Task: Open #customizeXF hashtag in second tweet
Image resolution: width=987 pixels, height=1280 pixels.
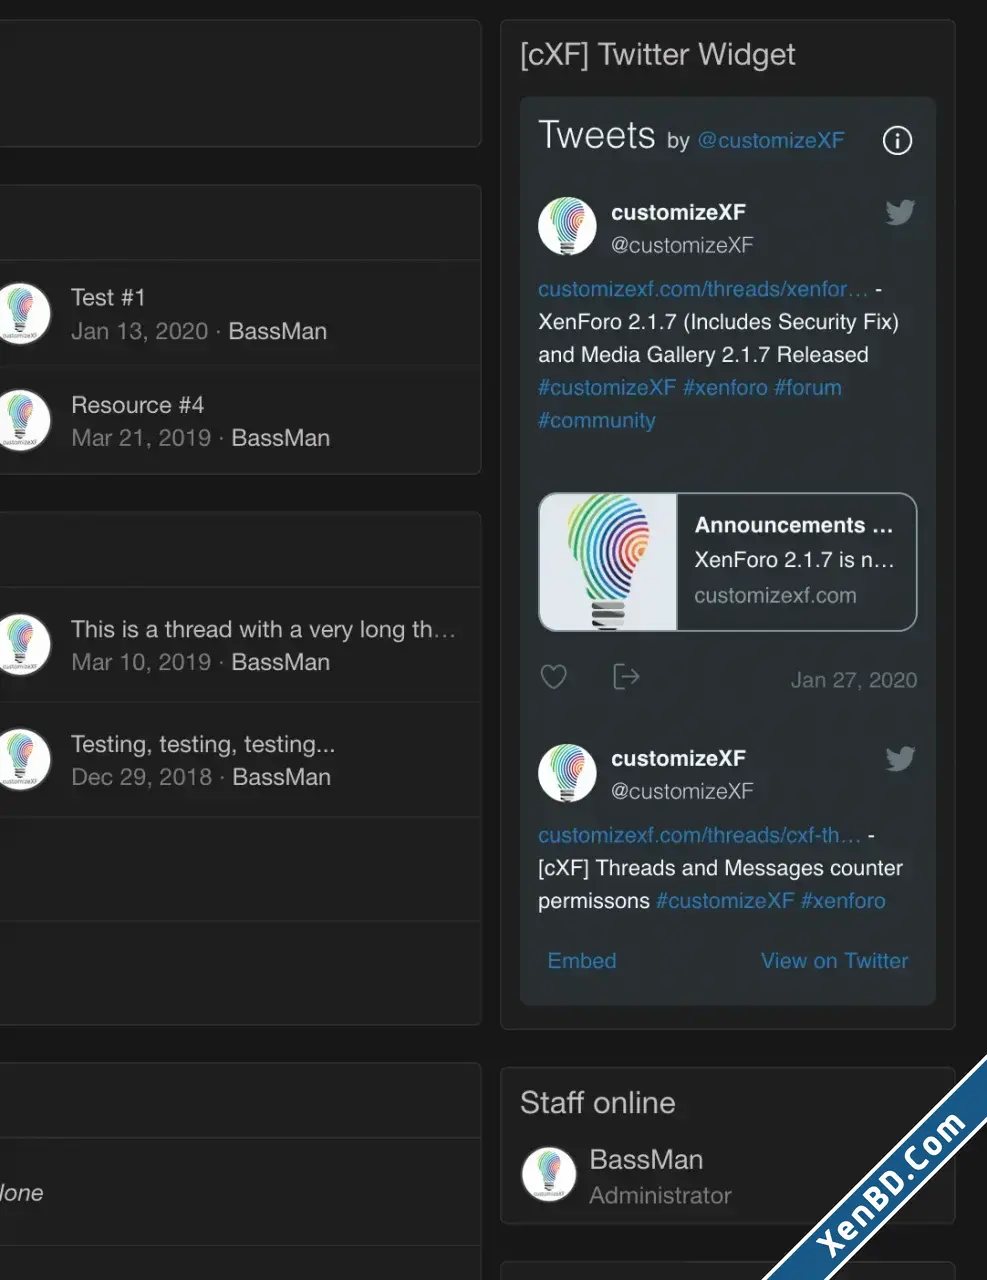Action: [x=725, y=901]
